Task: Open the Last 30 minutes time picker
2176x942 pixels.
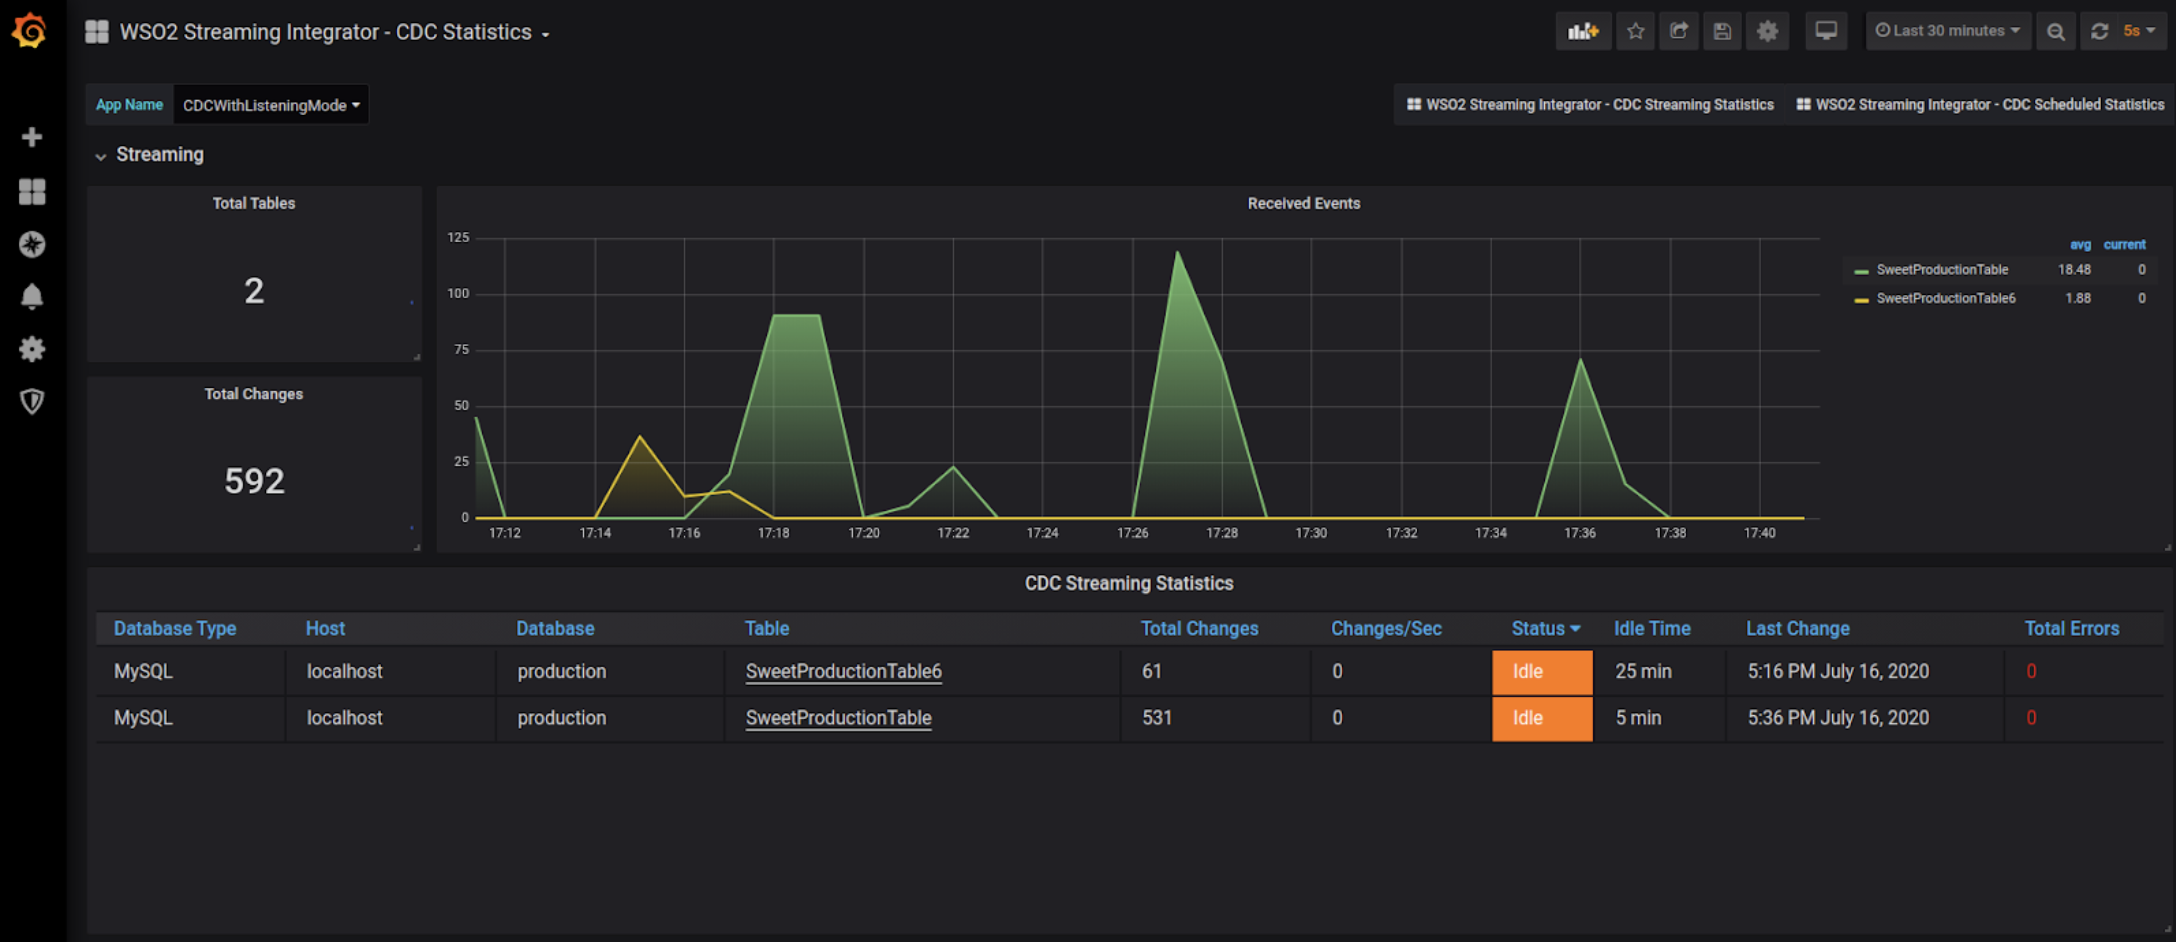Action: (x=1948, y=31)
